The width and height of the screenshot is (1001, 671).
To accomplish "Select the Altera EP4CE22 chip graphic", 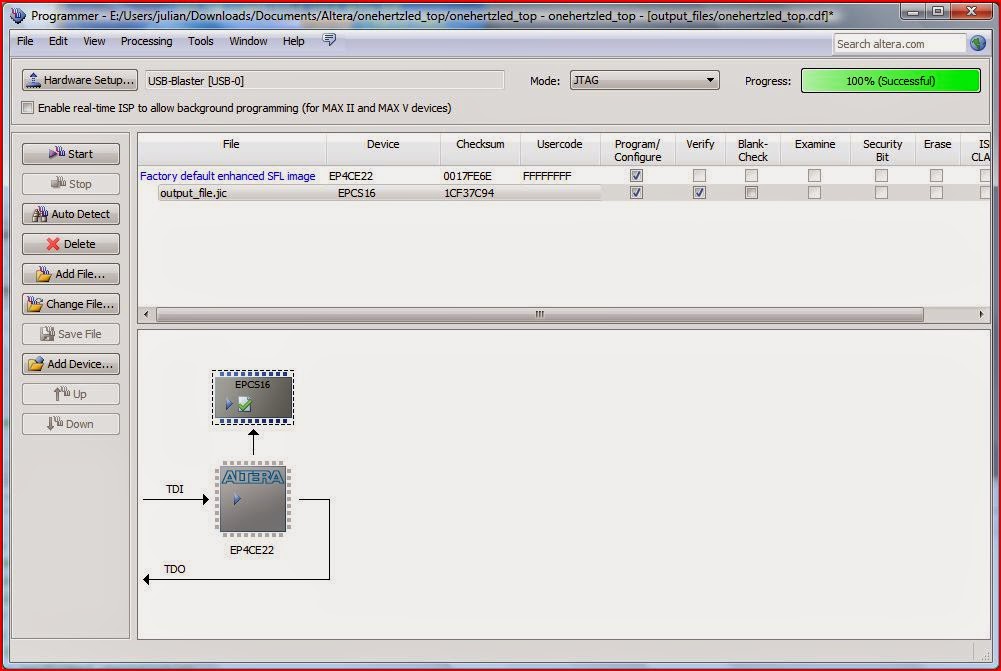I will [x=253, y=499].
